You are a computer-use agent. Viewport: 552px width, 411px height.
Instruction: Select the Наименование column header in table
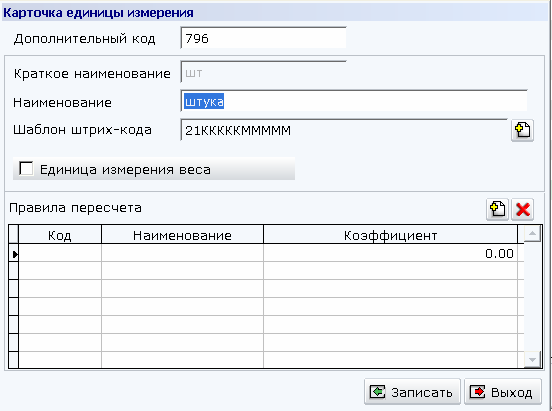click(x=182, y=235)
